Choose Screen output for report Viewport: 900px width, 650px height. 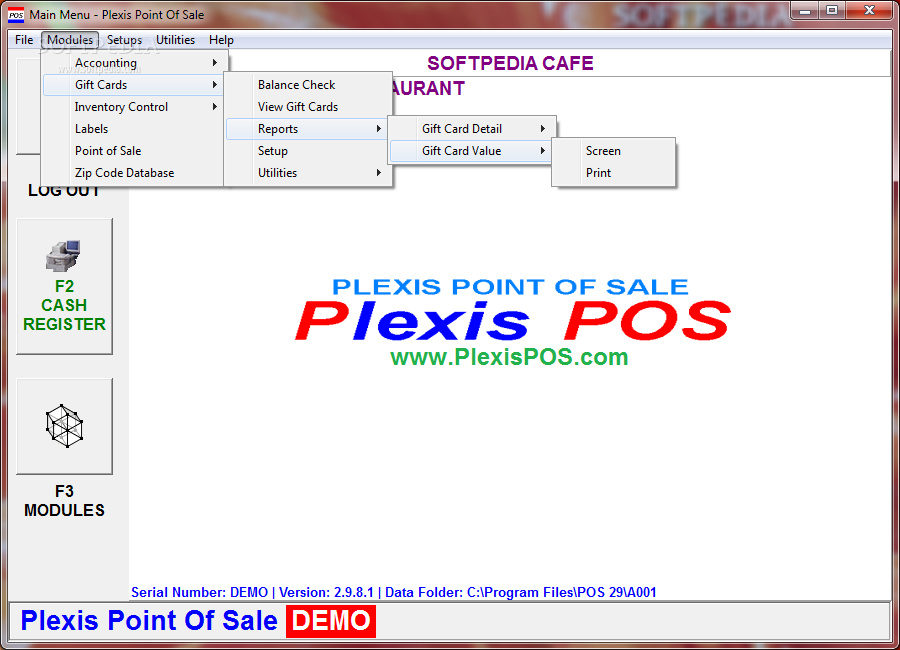click(614, 151)
